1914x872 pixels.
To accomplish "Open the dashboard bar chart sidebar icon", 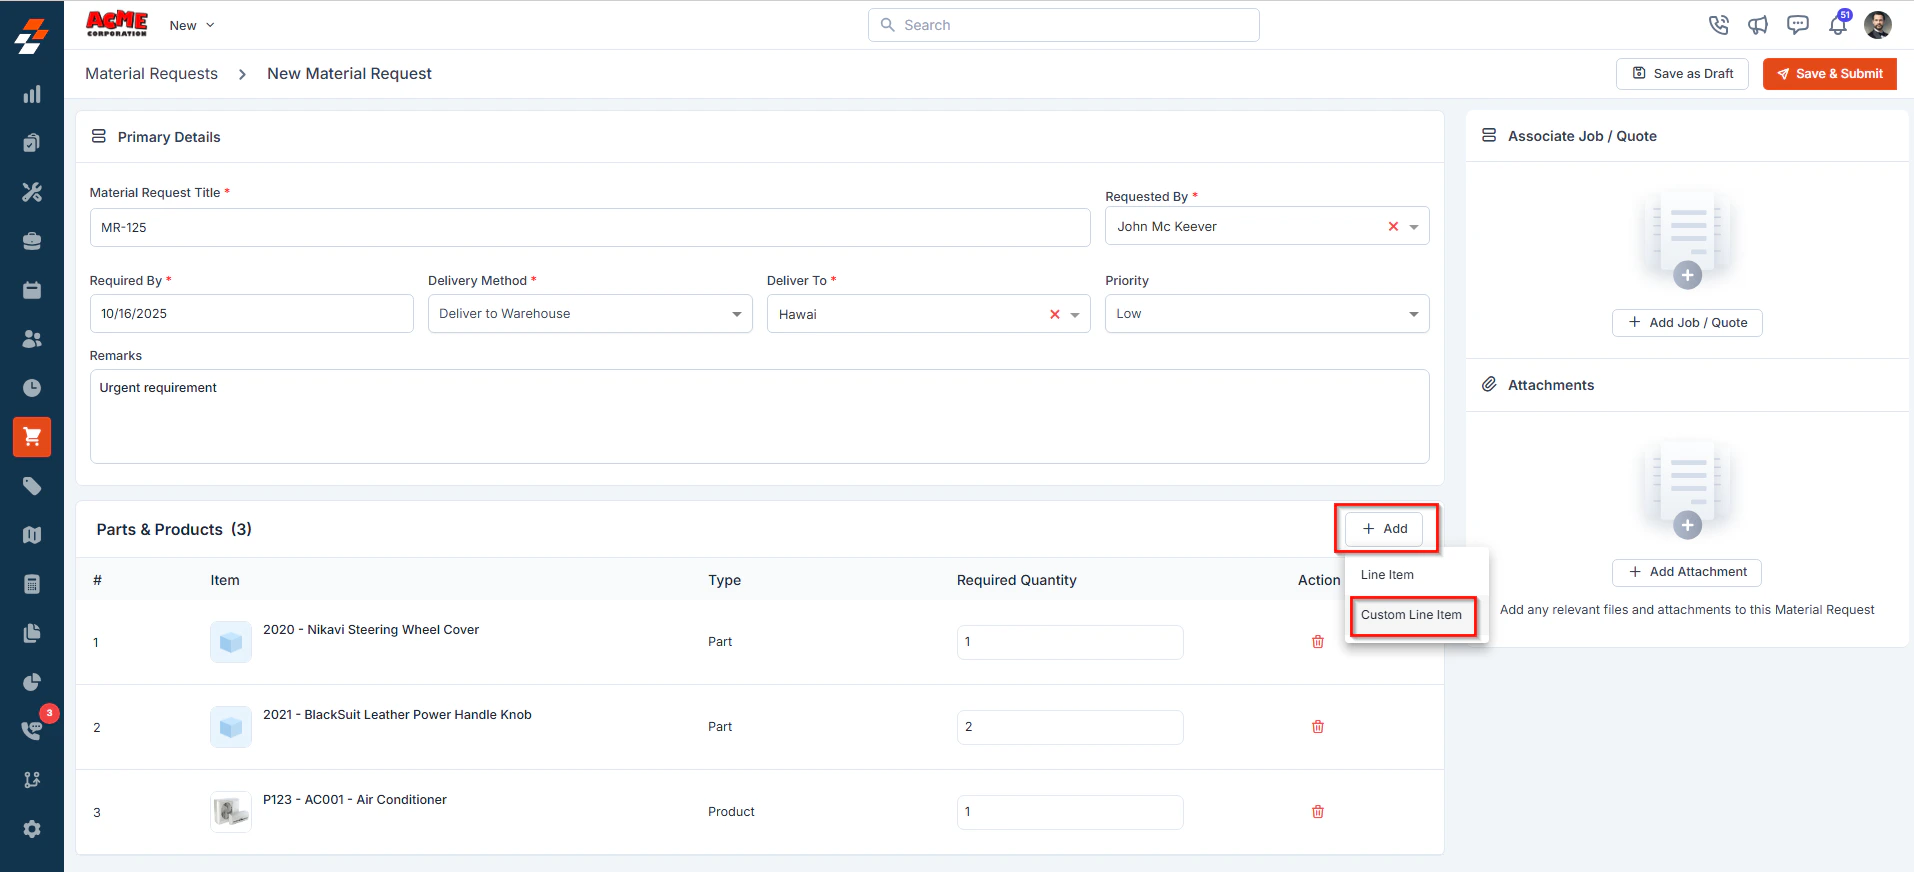I will tap(32, 94).
